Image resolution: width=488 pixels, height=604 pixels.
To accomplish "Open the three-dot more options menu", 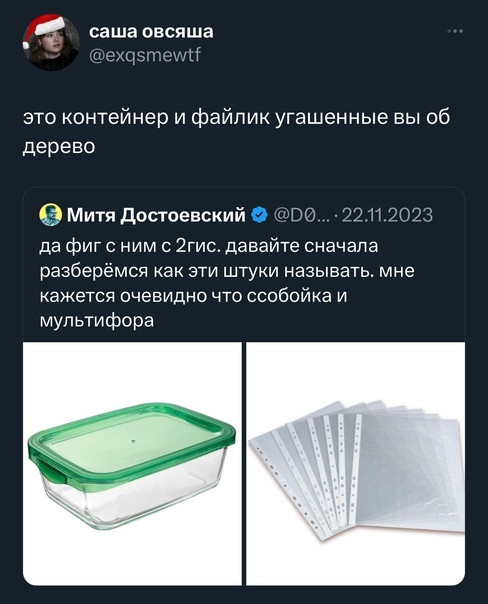I will [x=456, y=32].
